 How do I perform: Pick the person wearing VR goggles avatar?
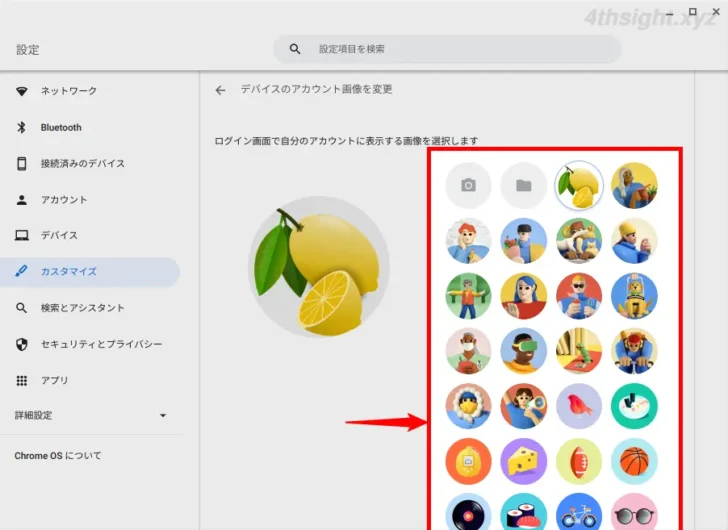(523, 351)
